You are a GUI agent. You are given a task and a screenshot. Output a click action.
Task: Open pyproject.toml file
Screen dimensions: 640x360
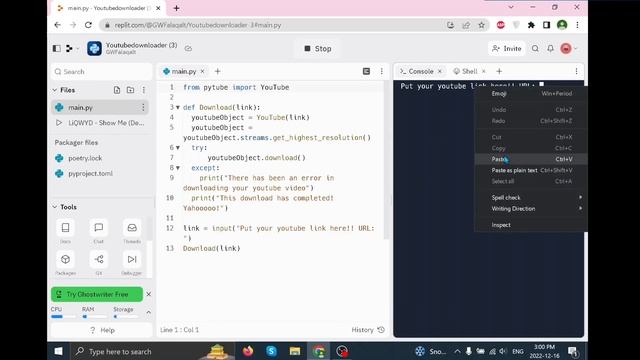91,173
